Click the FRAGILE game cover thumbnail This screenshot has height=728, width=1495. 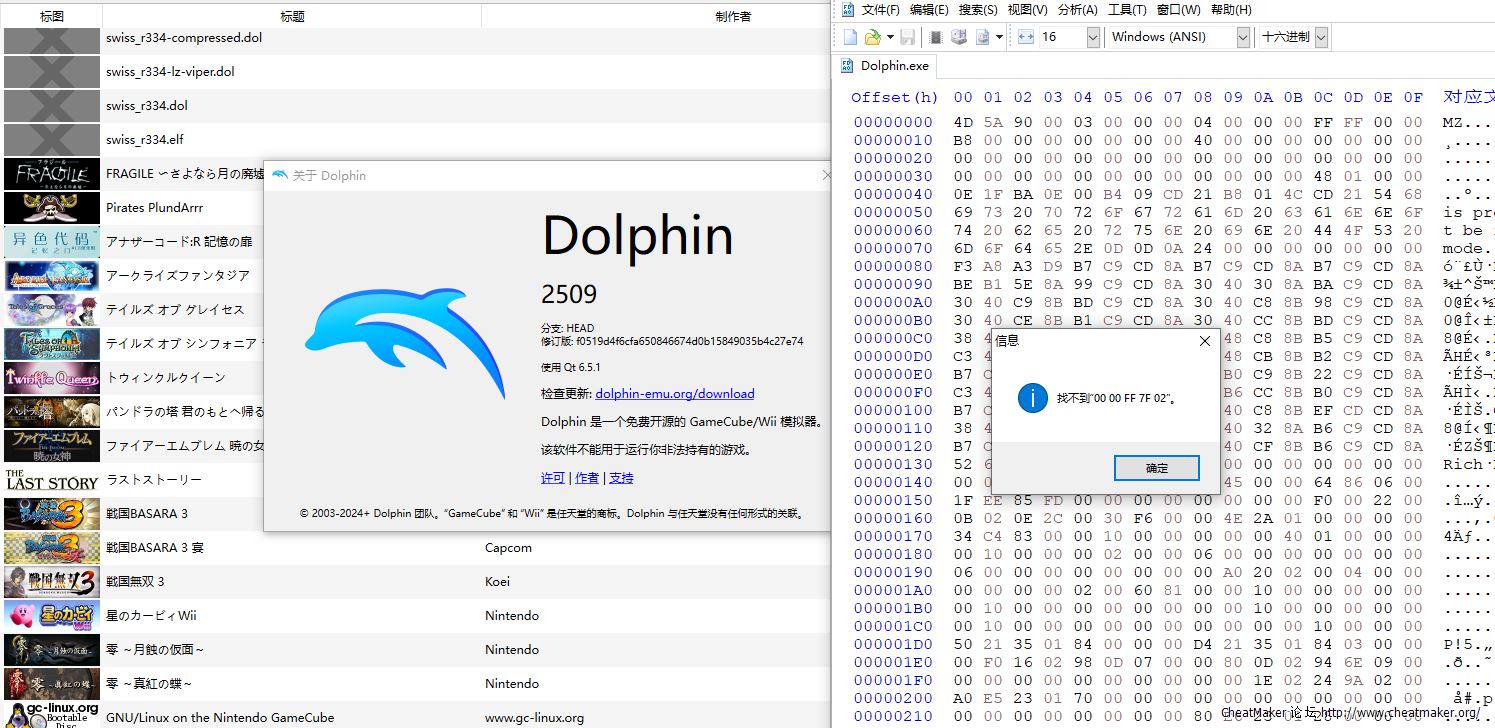pos(52,174)
